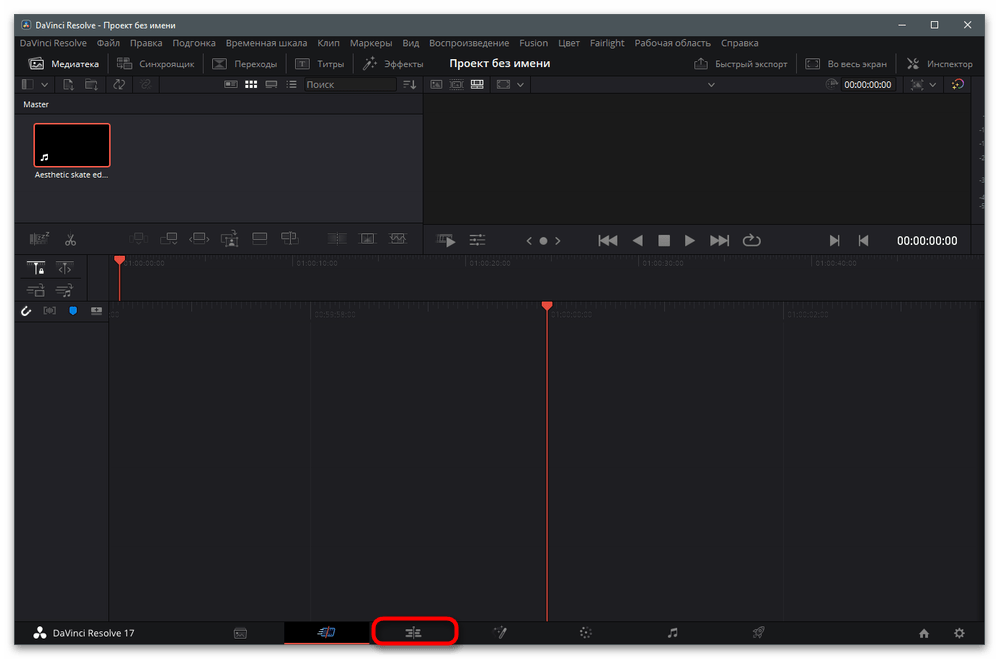
Task: Toggle the free playhead timeline mode
Action: [64, 268]
